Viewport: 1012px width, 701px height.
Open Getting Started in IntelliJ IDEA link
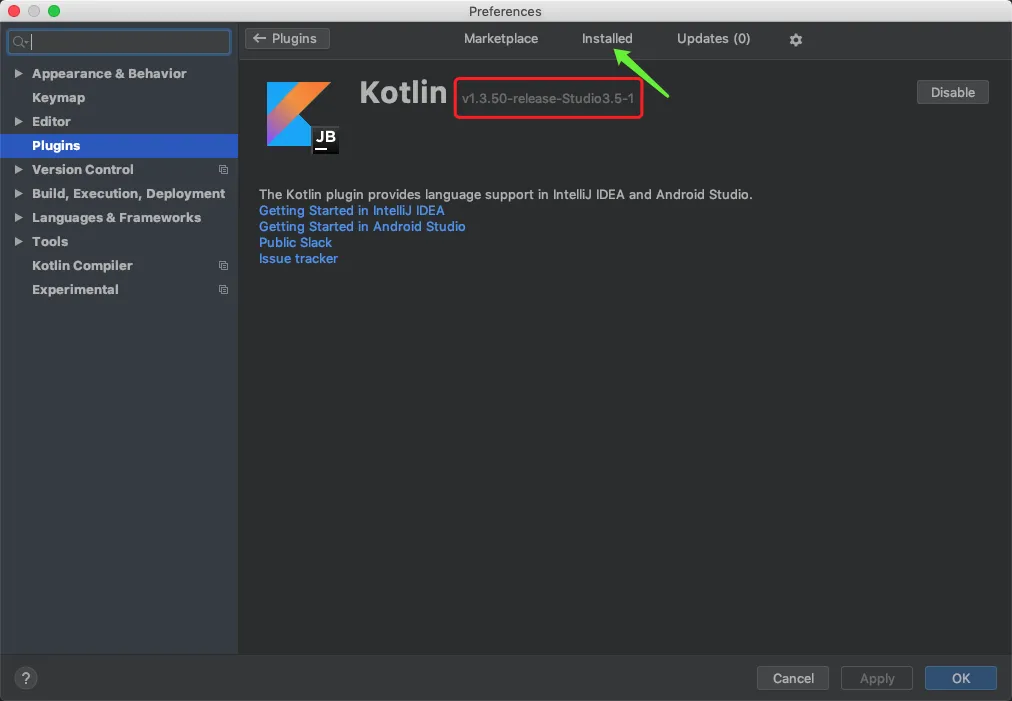[352, 210]
